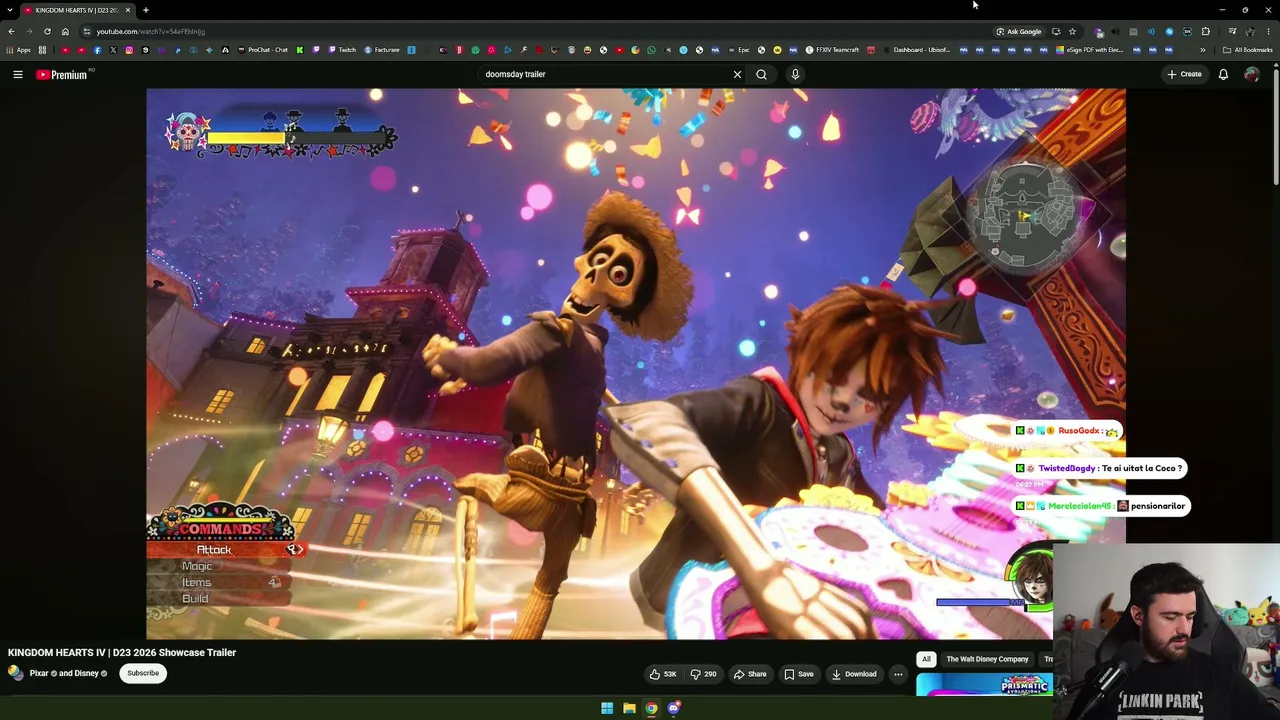This screenshot has width=1280, height=720.
Task: Open the Dashboard - Ubisoft bookmark
Action: [918, 50]
